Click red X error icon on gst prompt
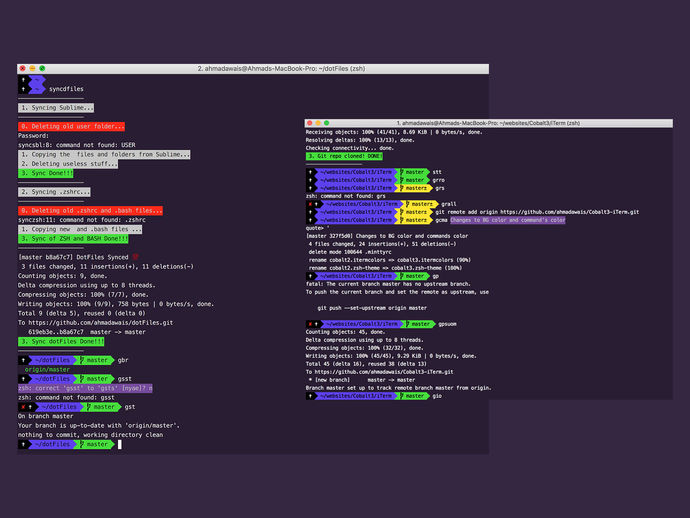690x518 pixels. pos(23,407)
